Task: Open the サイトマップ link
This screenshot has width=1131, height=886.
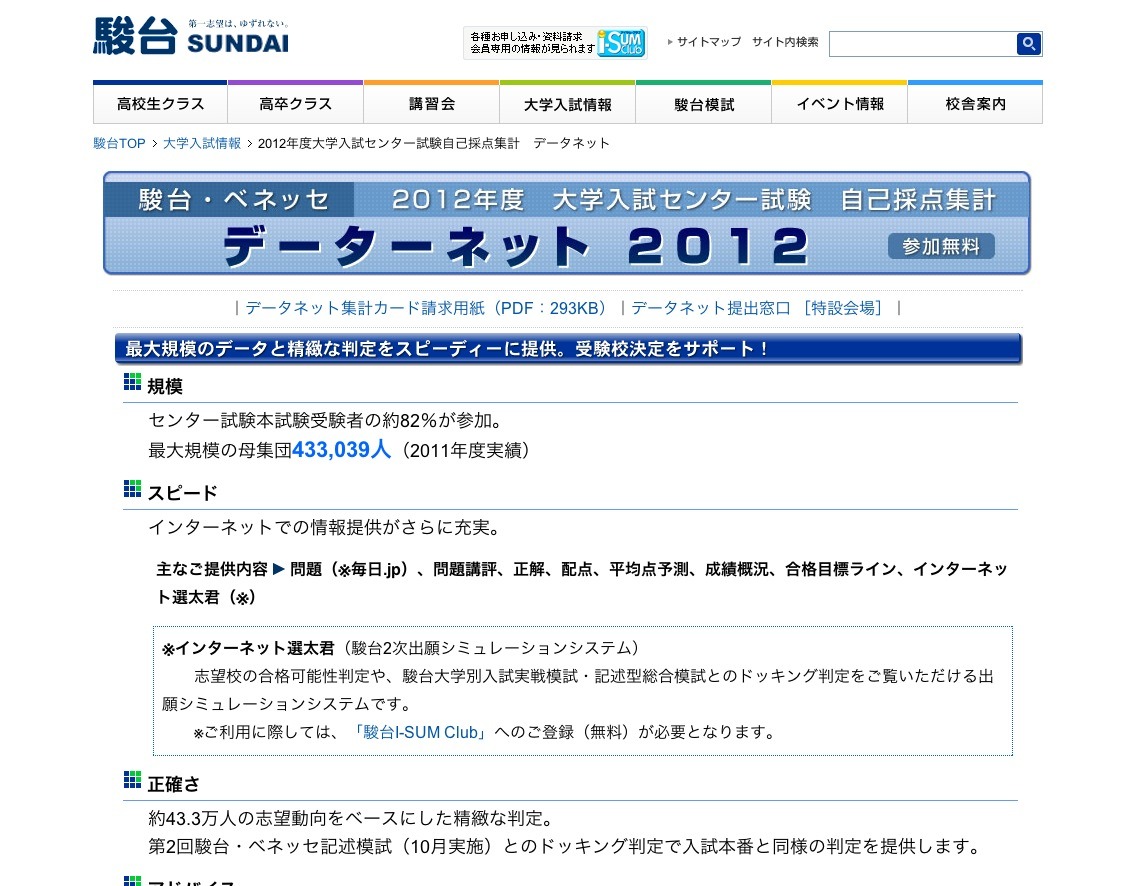Action: 708,42
